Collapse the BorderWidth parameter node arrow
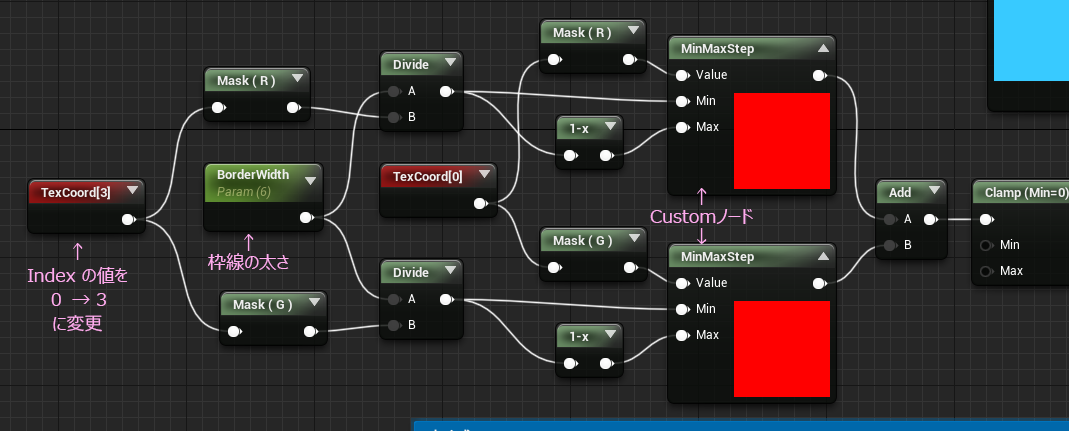The height and width of the screenshot is (431, 1069). click(310, 181)
